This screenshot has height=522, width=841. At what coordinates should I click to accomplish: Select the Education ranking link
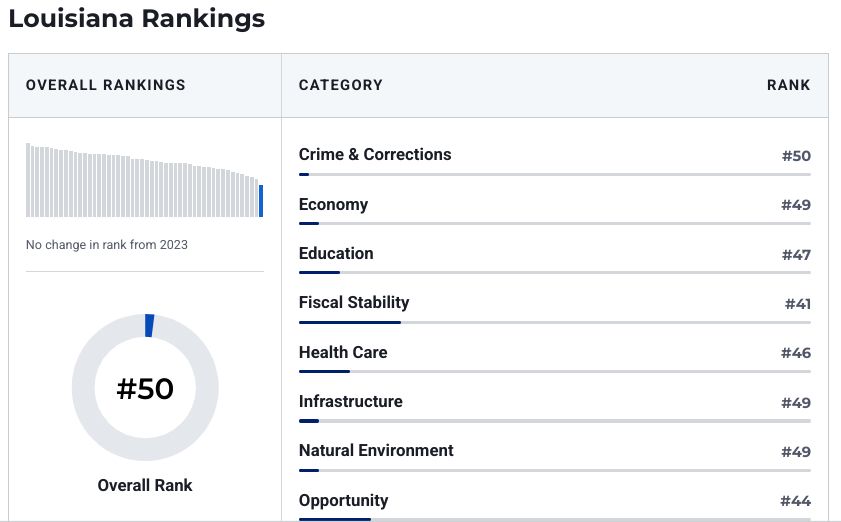(x=336, y=253)
